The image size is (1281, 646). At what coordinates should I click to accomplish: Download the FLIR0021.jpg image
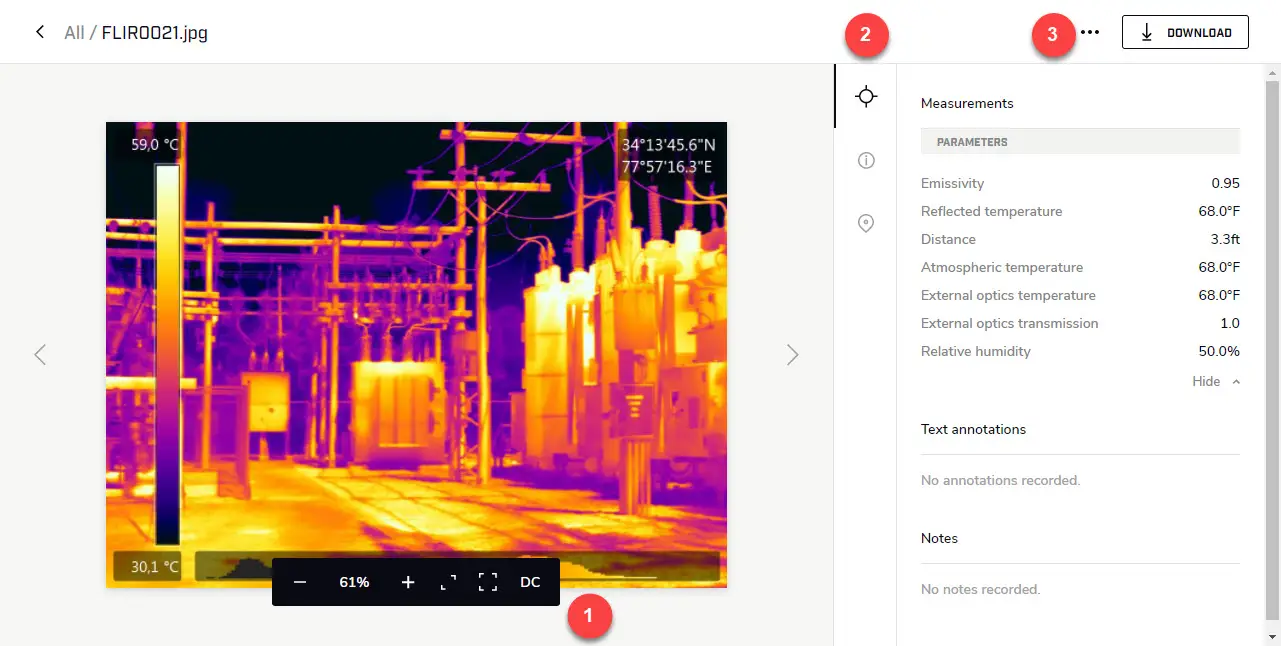click(x=1185, y=32)
